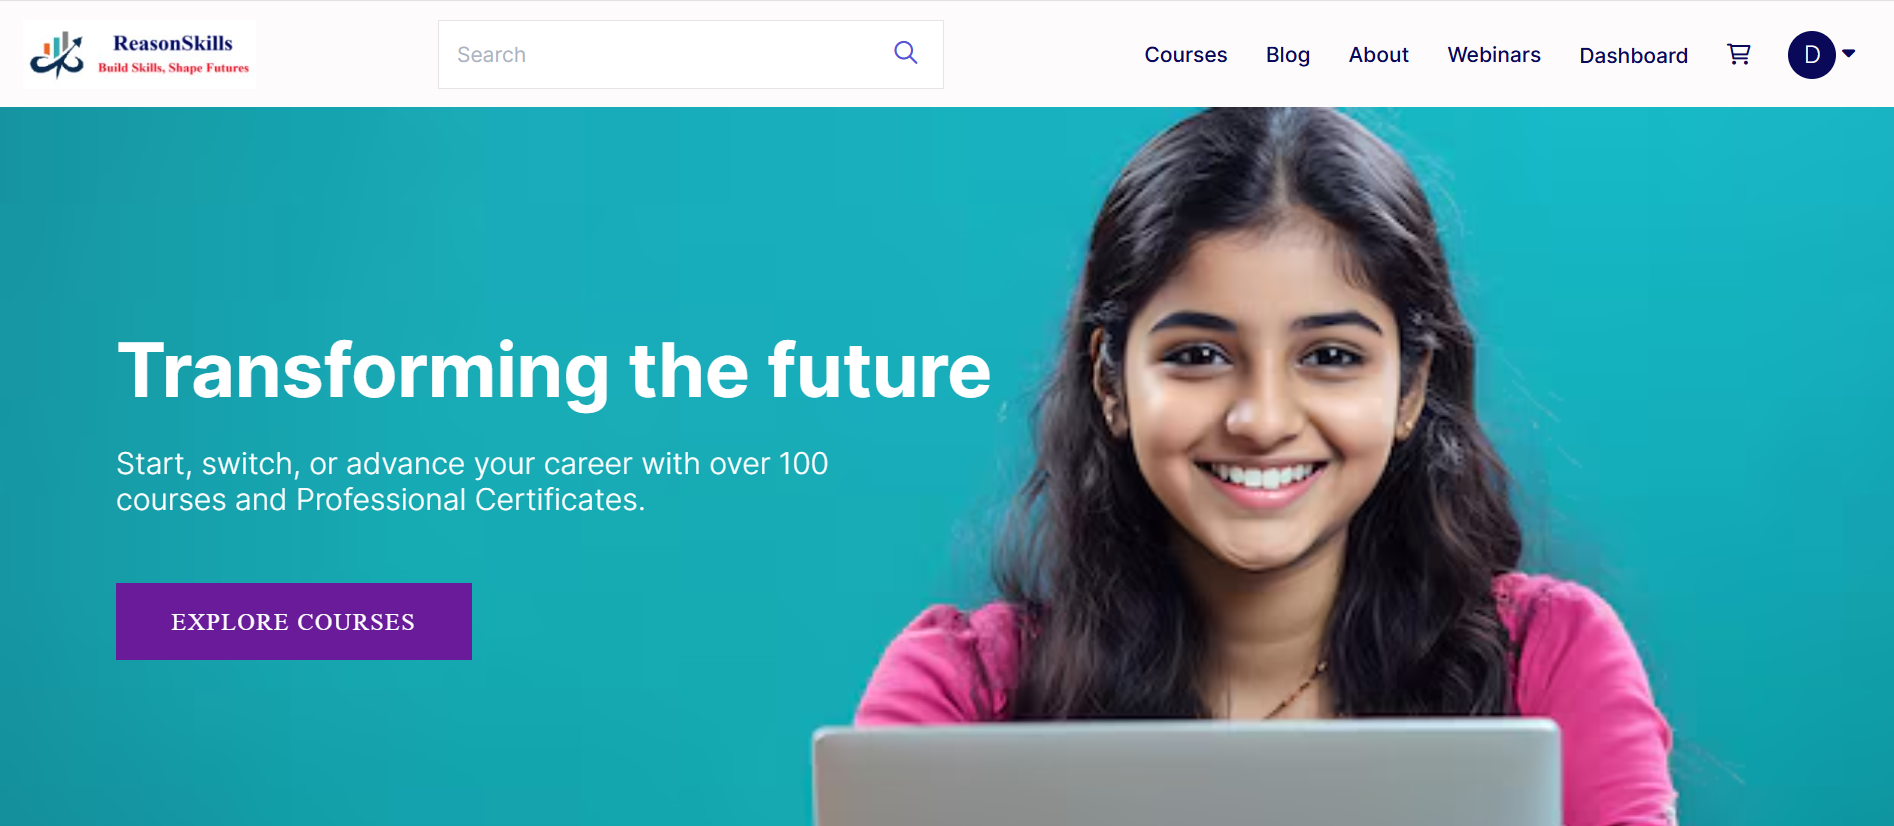Open the Courses menu item

1186,55
